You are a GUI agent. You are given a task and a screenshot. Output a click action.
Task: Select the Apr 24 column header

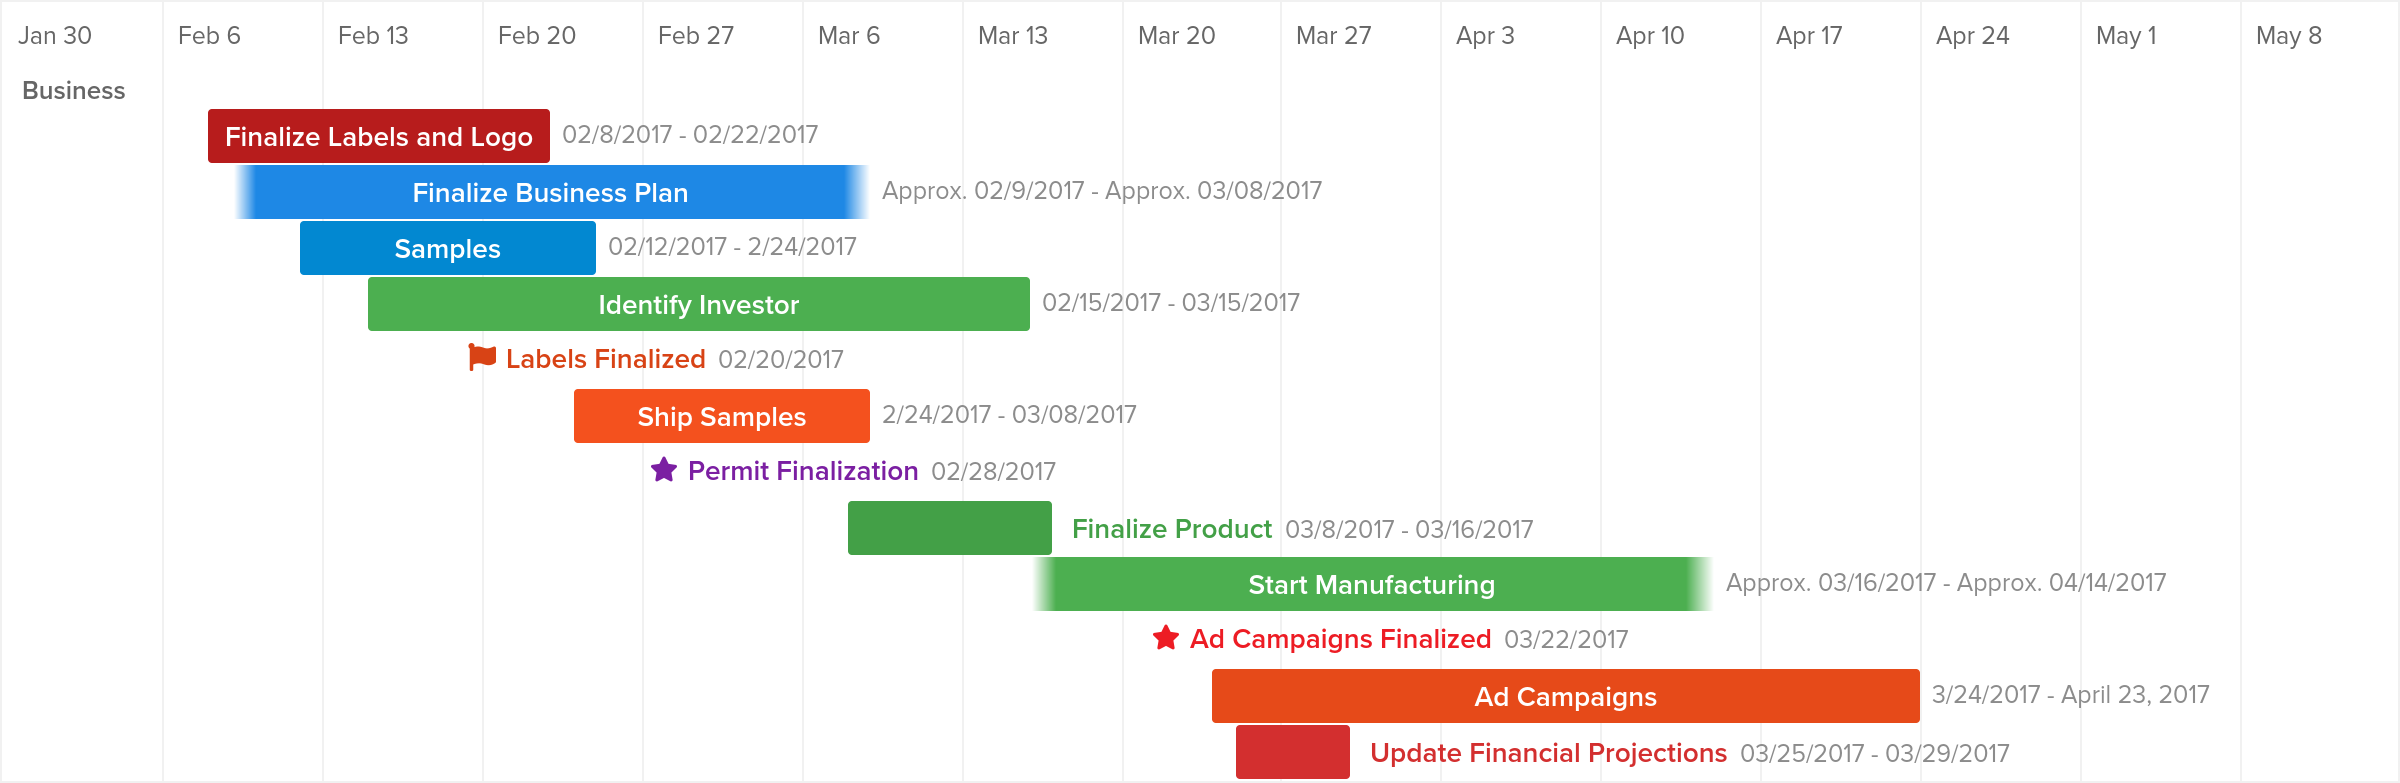tap(1972, 36)
